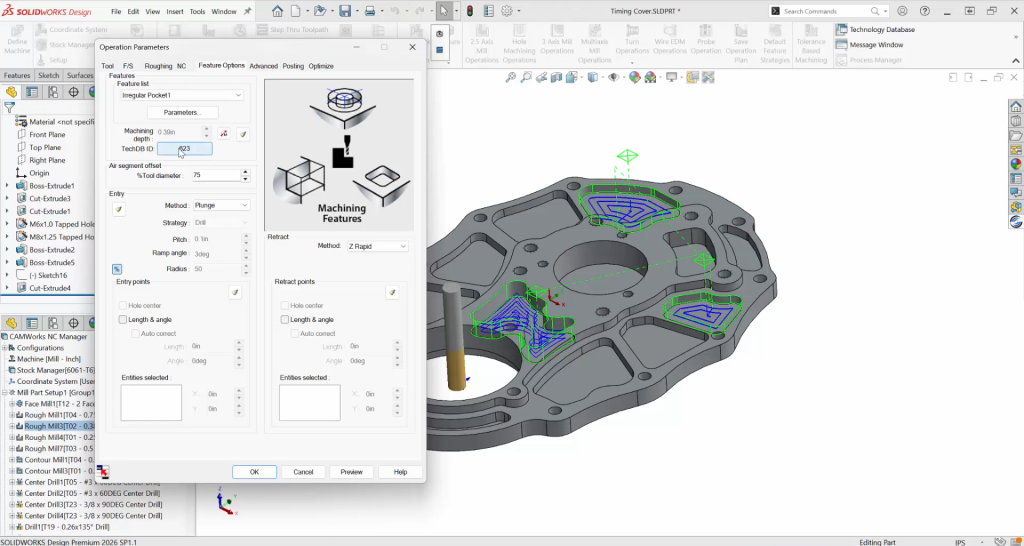This screenshot has height=546, width=1024.
Task: Open the Insert menu
Action: click(175, 12)
